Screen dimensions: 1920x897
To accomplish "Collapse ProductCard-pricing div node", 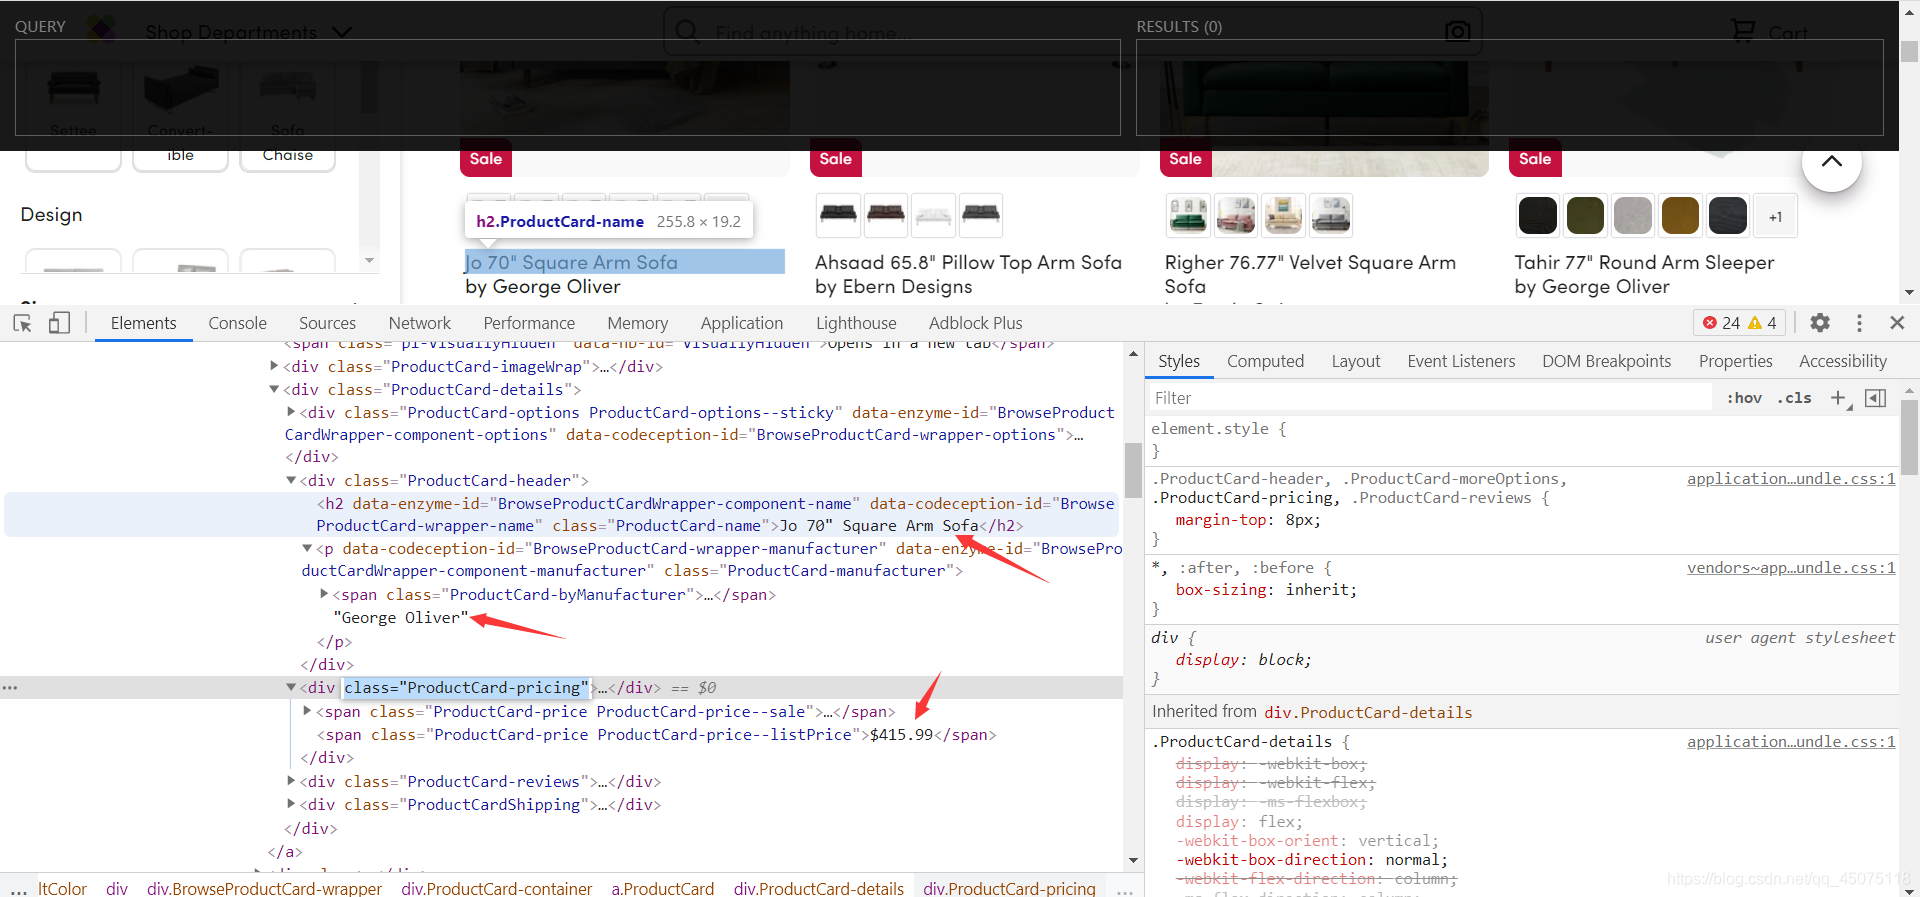I will 291,687.
